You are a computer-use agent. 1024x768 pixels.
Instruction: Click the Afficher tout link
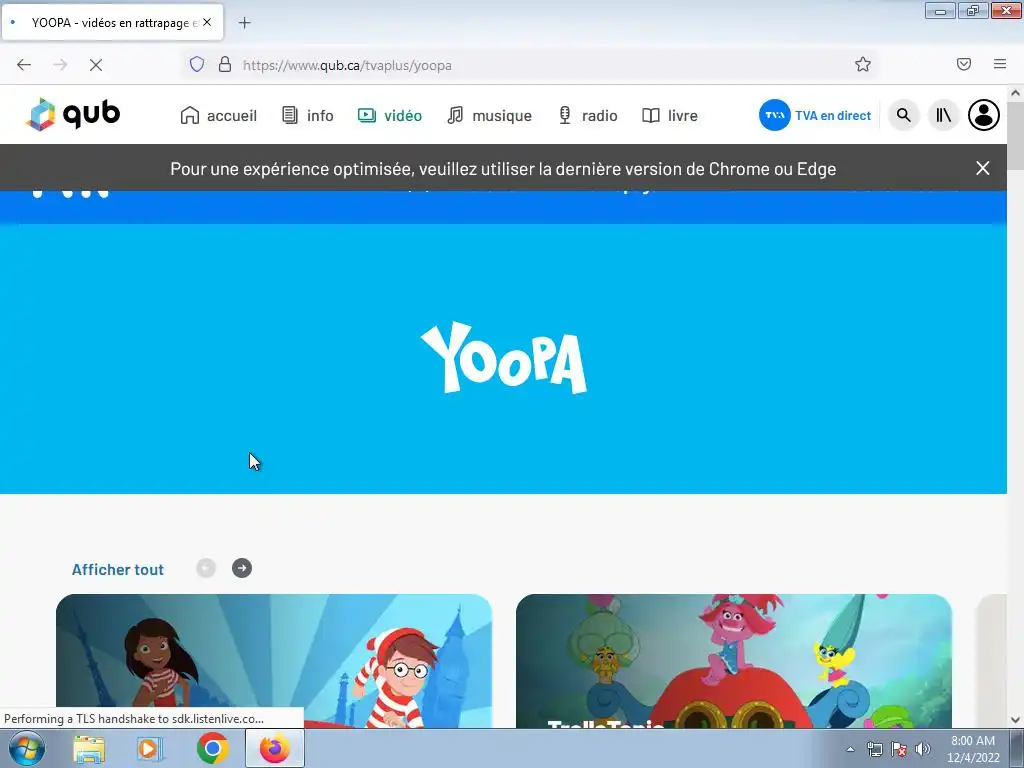(x=118, y=569)
